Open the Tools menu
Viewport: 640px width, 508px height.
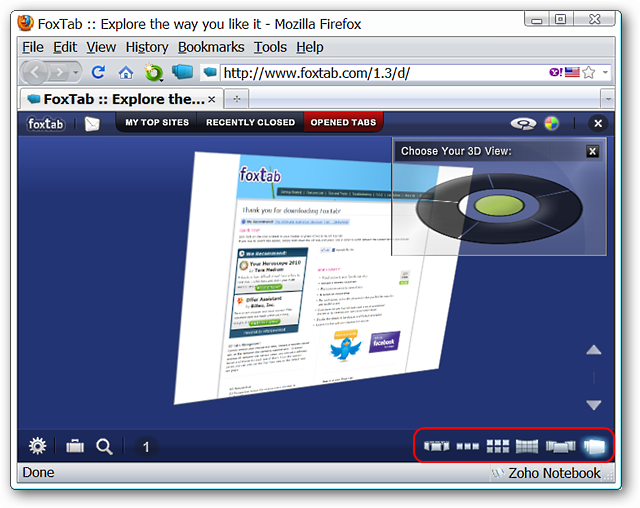(270, 47)
